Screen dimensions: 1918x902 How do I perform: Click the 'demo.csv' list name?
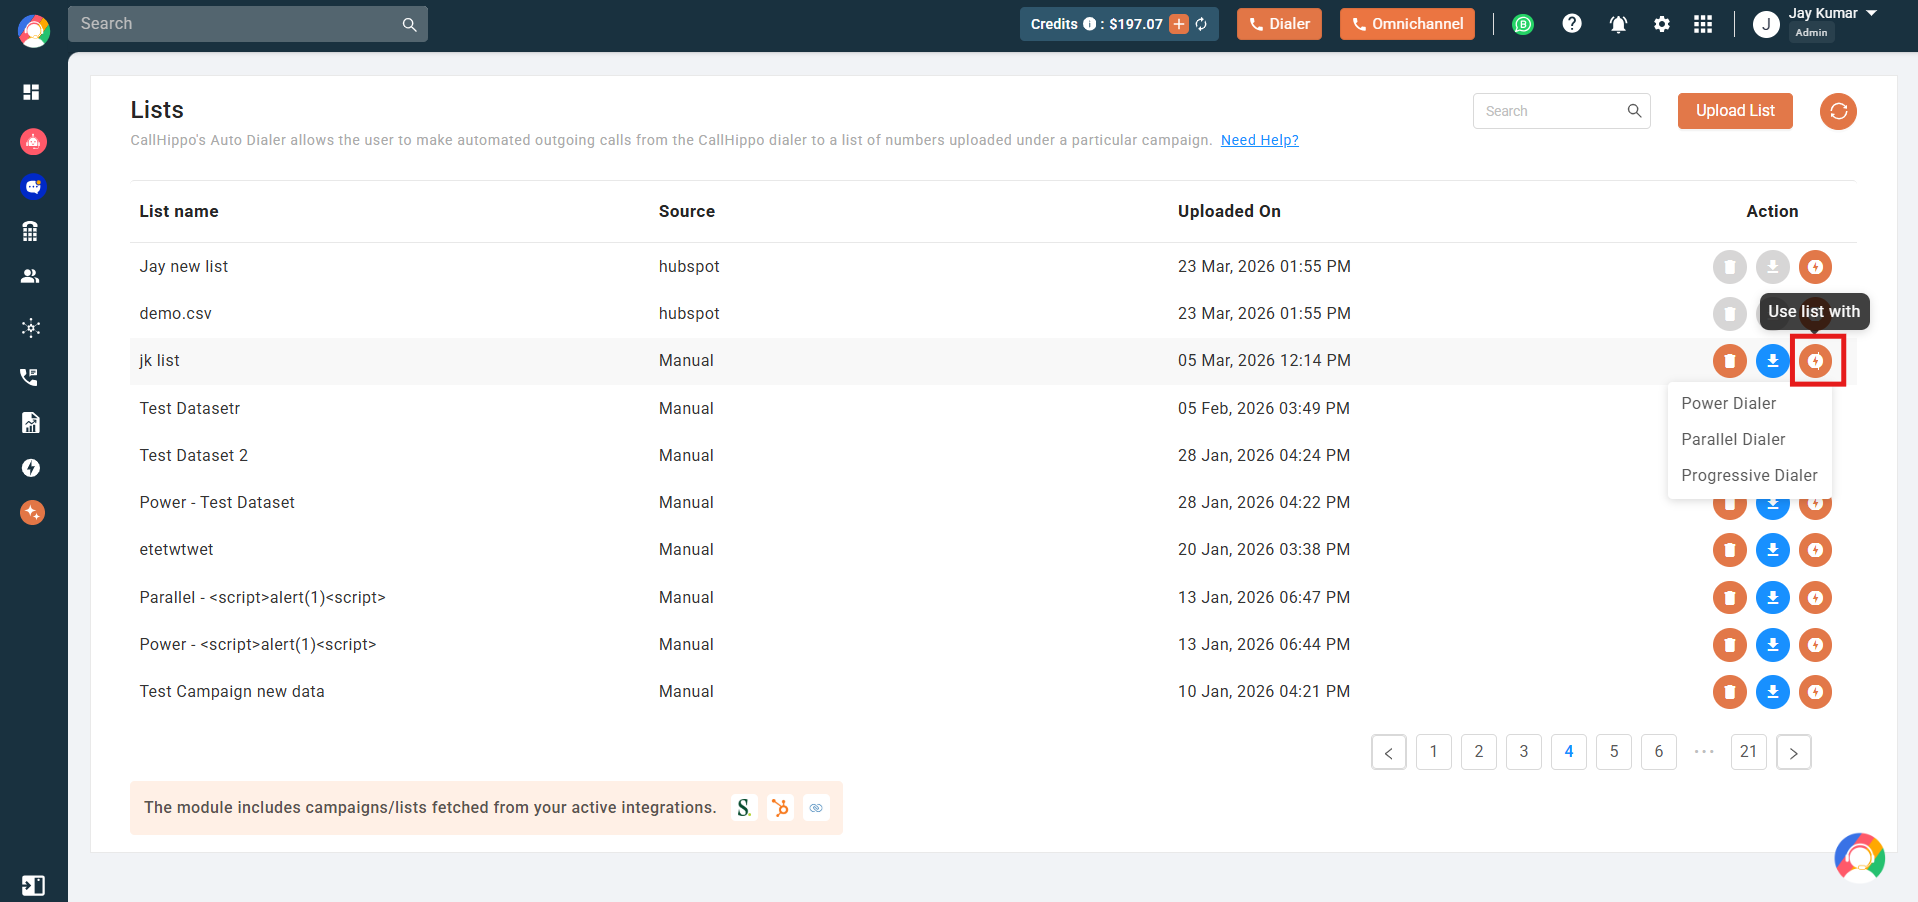[176, 314]
